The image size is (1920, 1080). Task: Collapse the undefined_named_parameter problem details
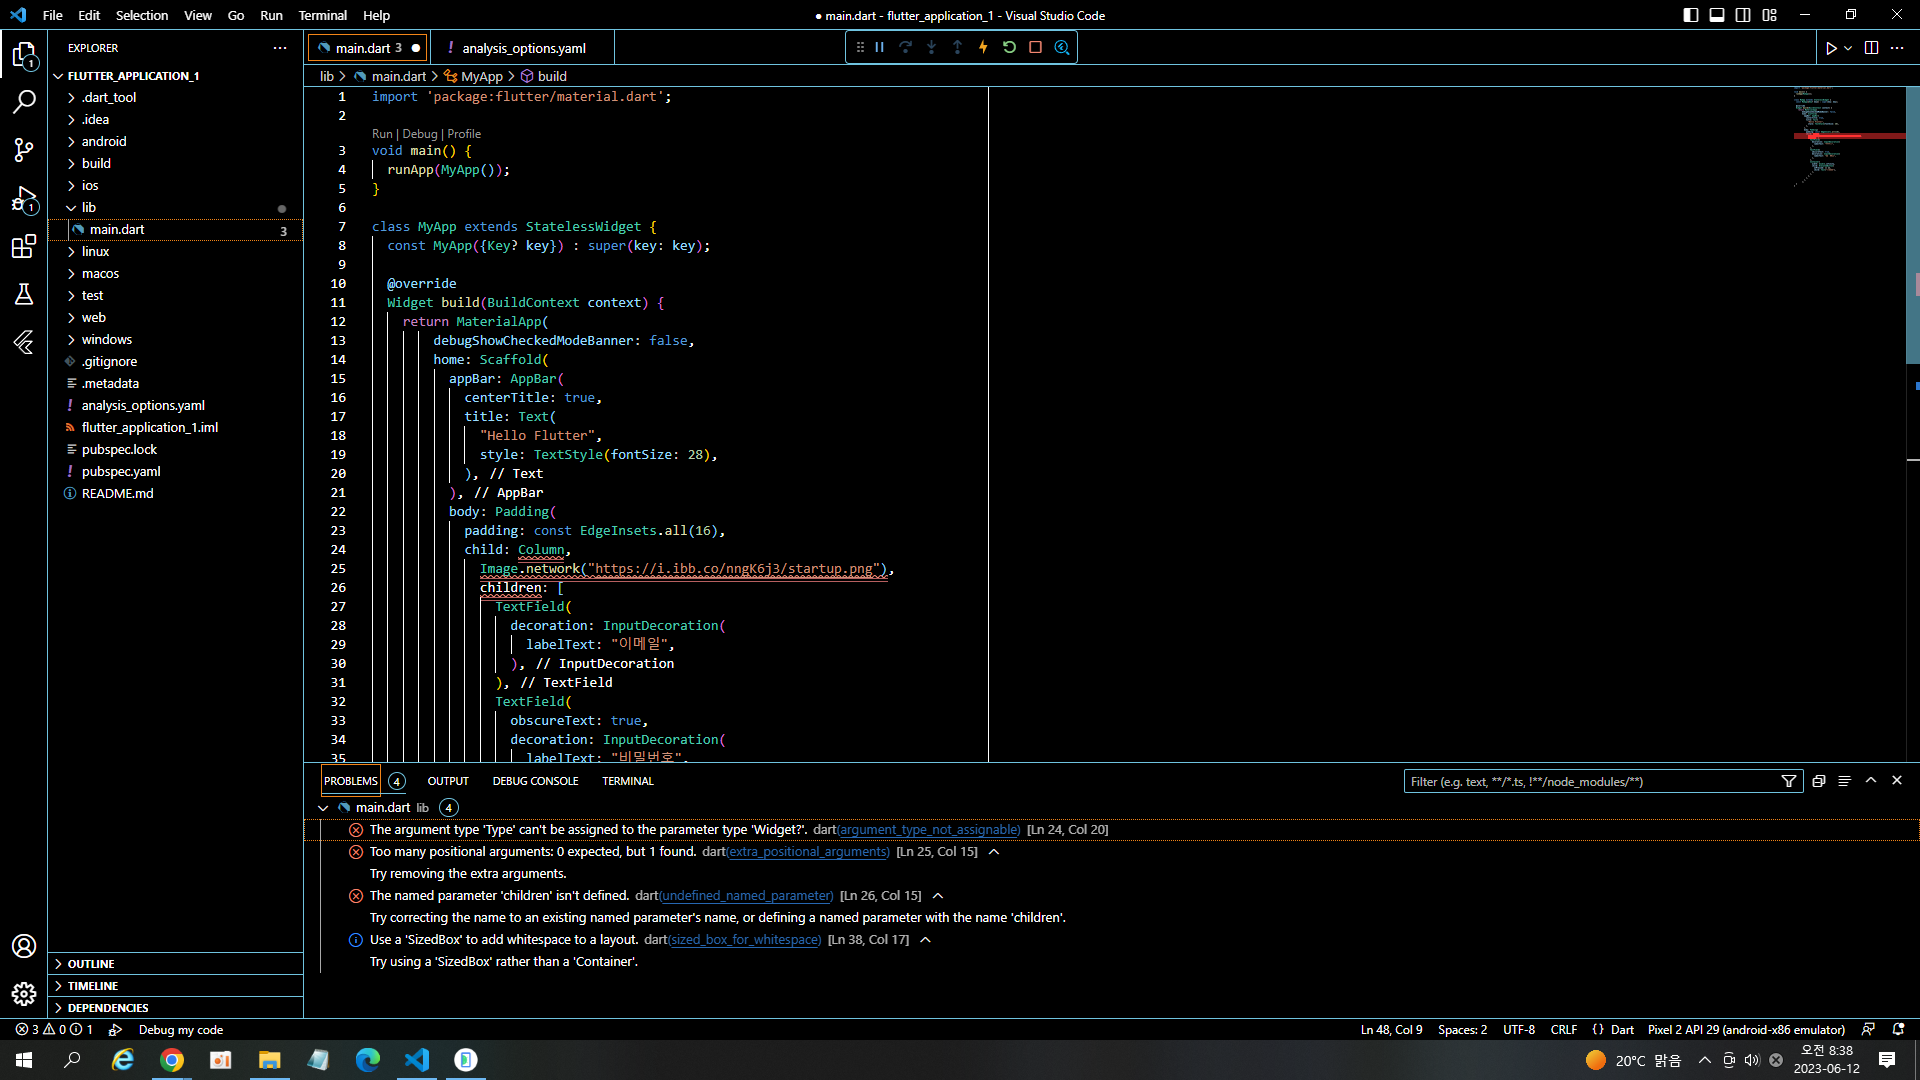click(x=938, y=896)
